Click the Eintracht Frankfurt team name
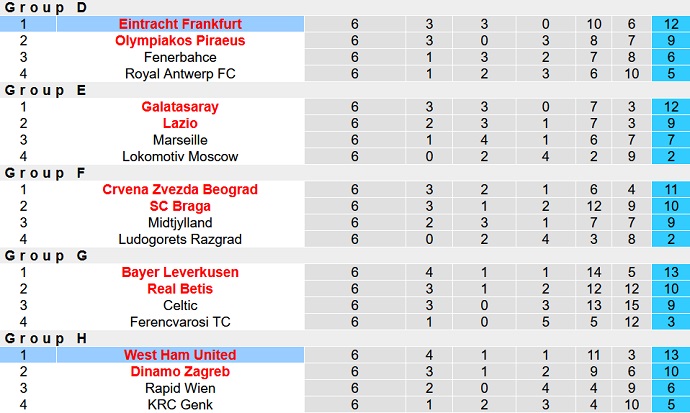The height and width of the screenshot is (413, 690). tap(180, 23)
